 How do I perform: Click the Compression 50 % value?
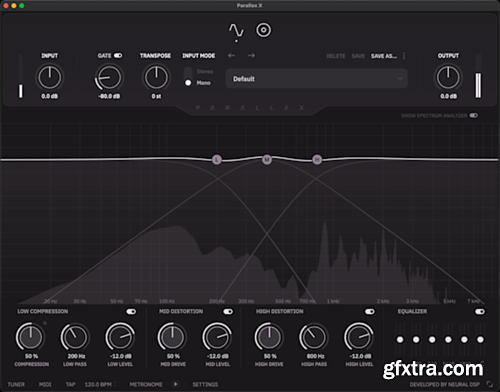click(32, 356)
